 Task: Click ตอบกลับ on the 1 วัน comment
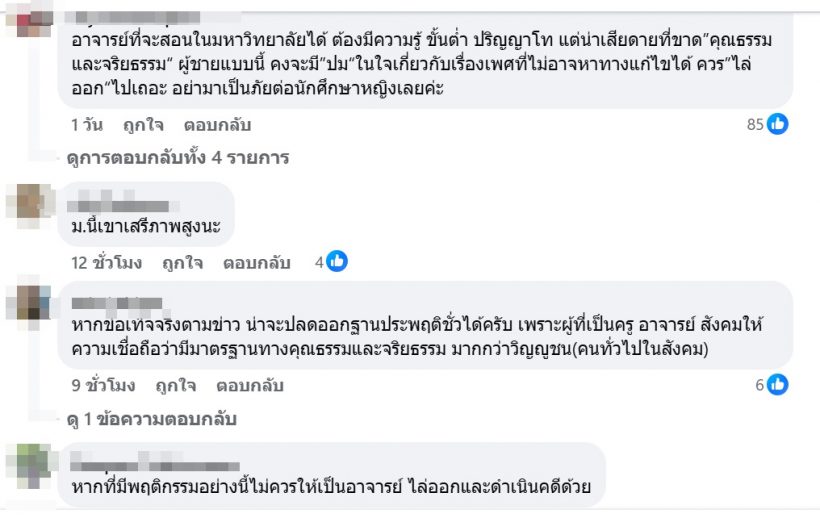[x=217, y=125]
